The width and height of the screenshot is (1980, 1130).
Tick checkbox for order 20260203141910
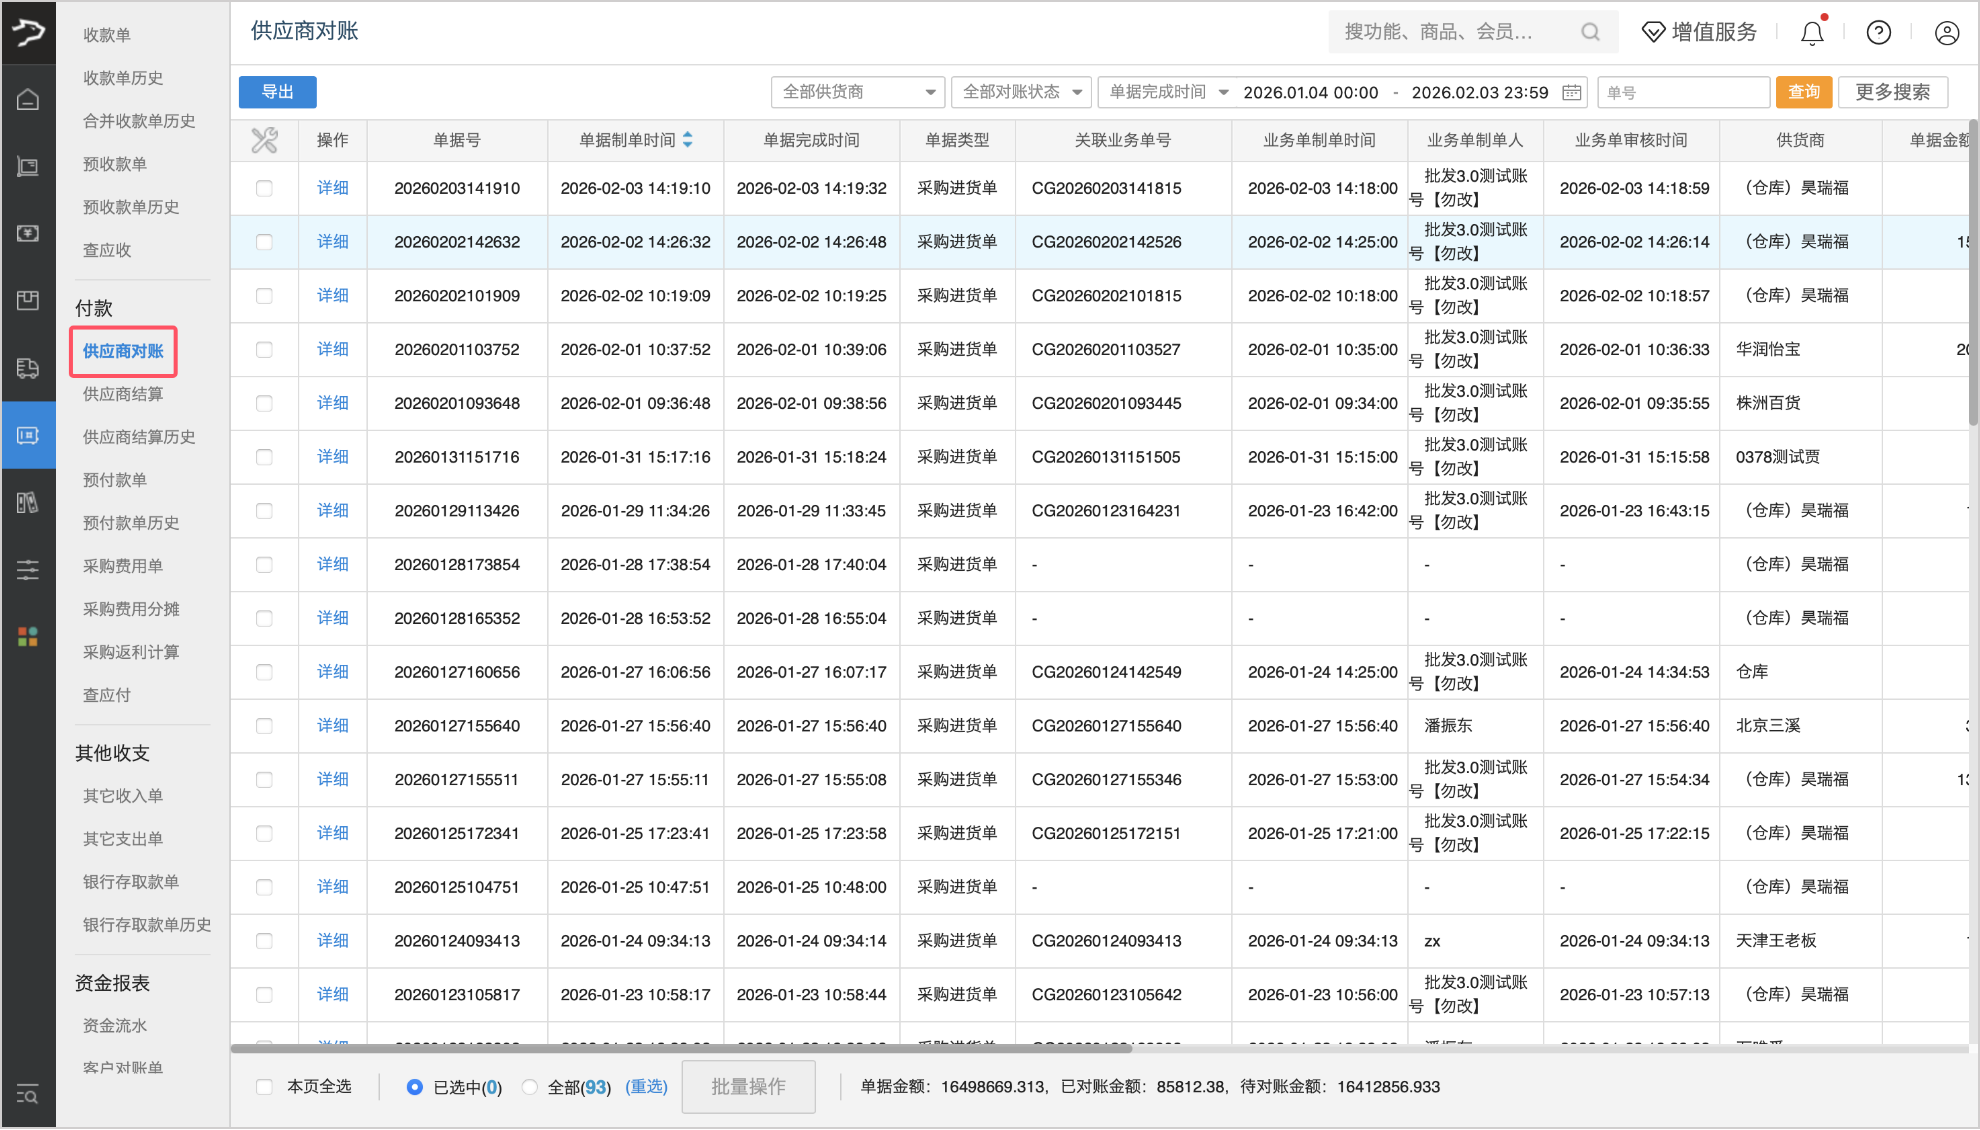click(264, 188)
